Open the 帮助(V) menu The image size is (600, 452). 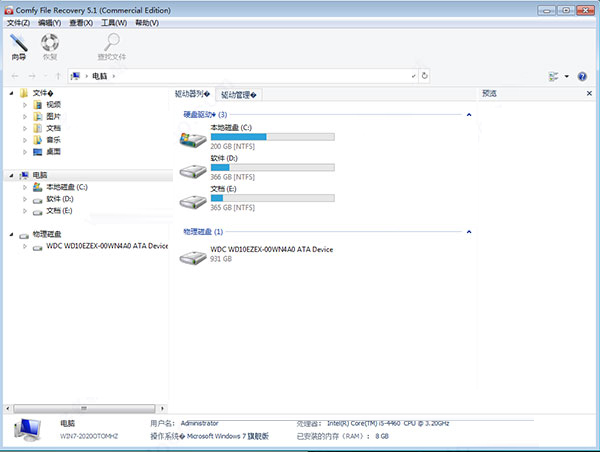[147, 23]
